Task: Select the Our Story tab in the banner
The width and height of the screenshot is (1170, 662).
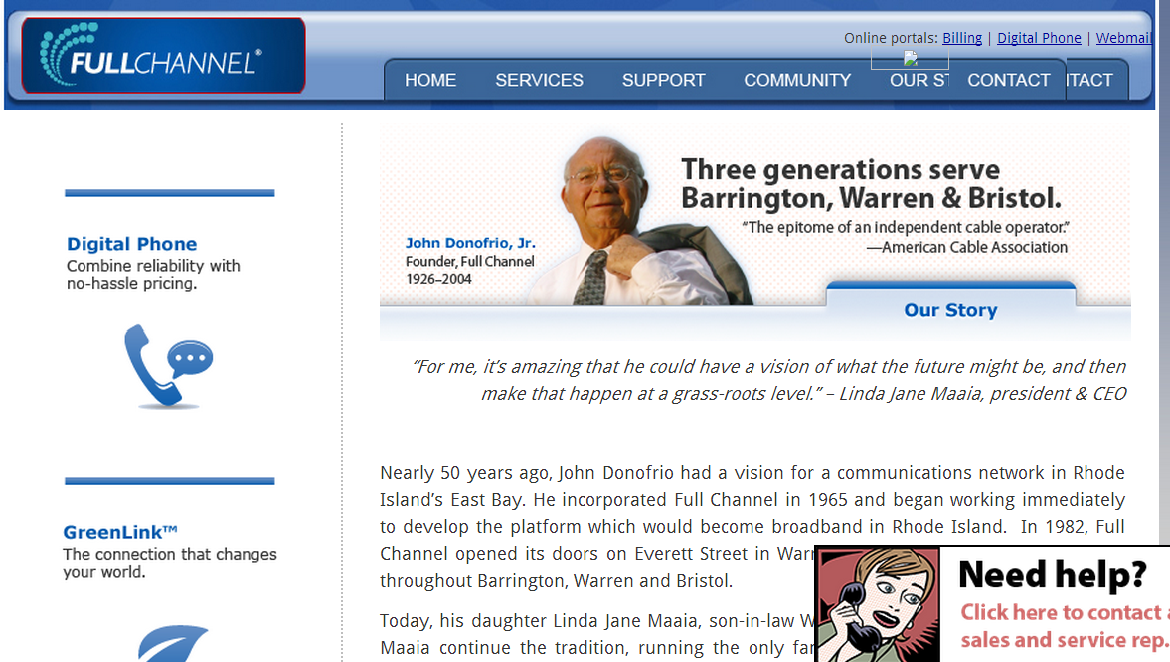Action: coord(951,310)
